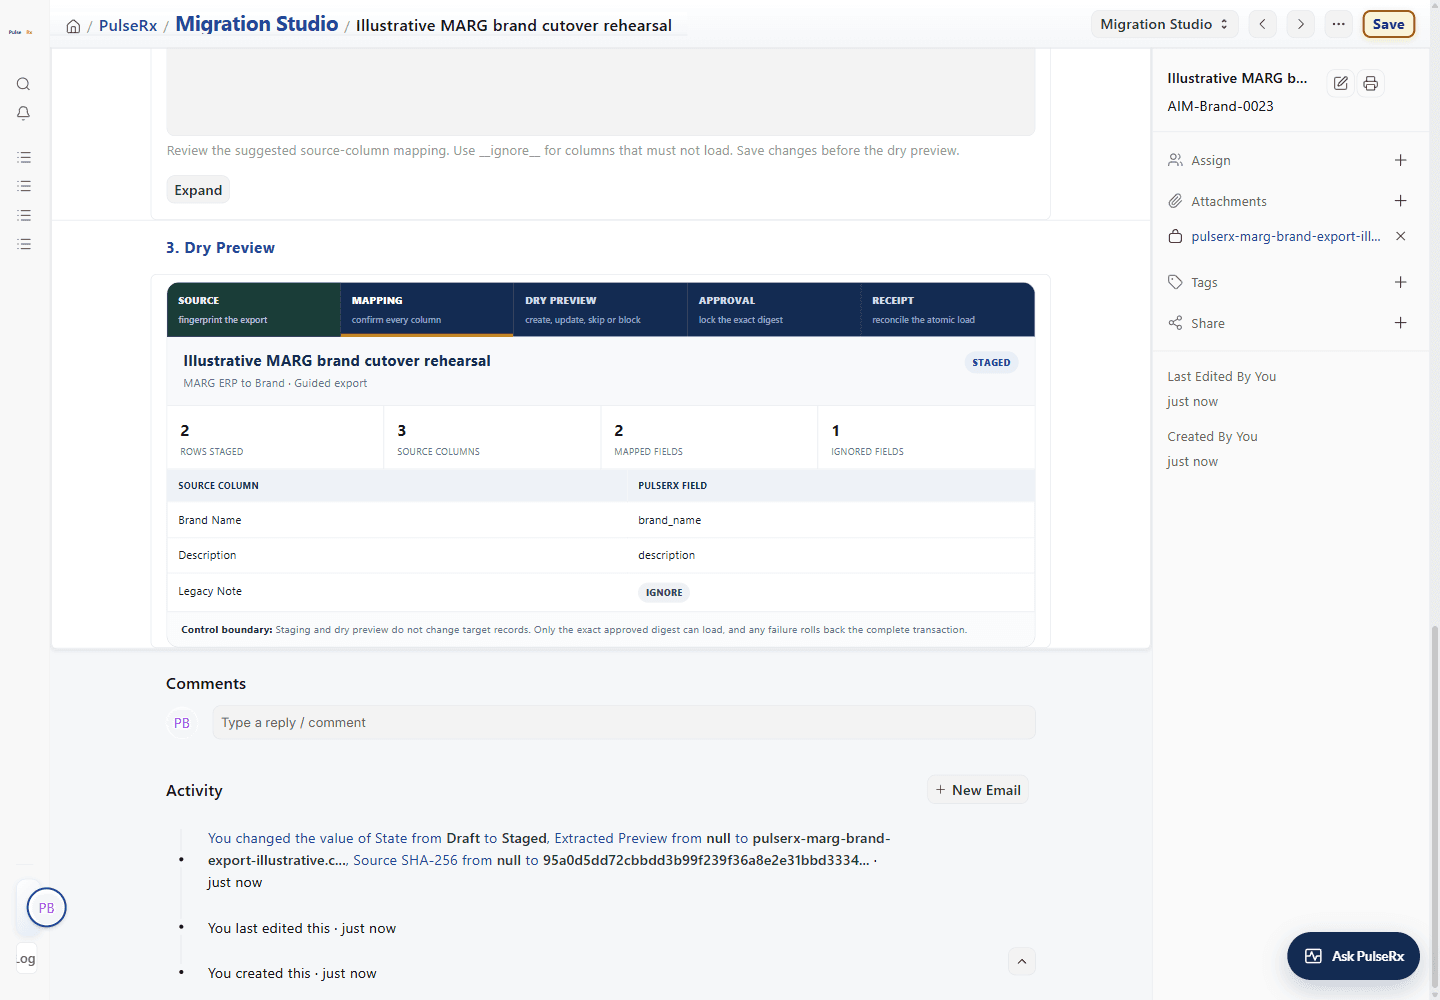1440x1000 pixels.
Task: Navigate to Migration Studio breadcrumb
Action: click(x=257, y=24)
